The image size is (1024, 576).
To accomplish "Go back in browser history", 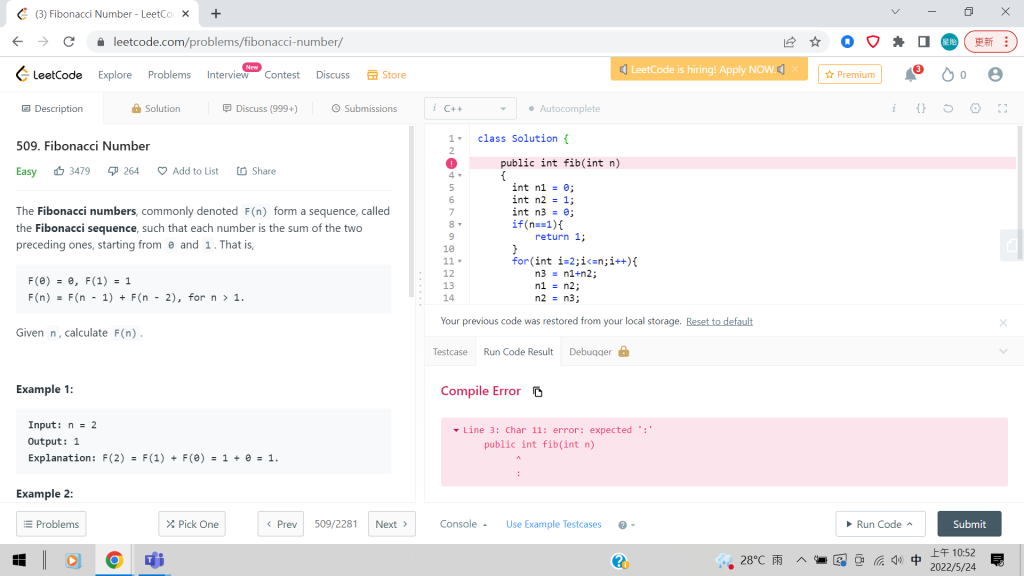I will [x=18, y=42].
